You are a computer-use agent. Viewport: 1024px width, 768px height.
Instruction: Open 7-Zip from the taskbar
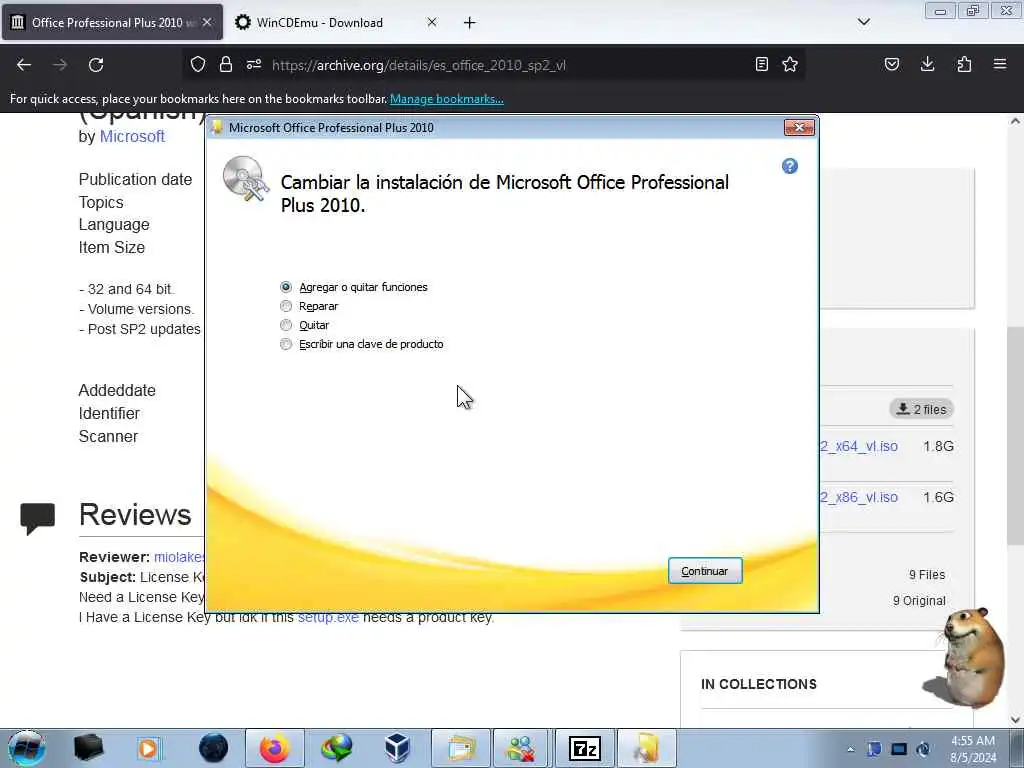[584, 748]
